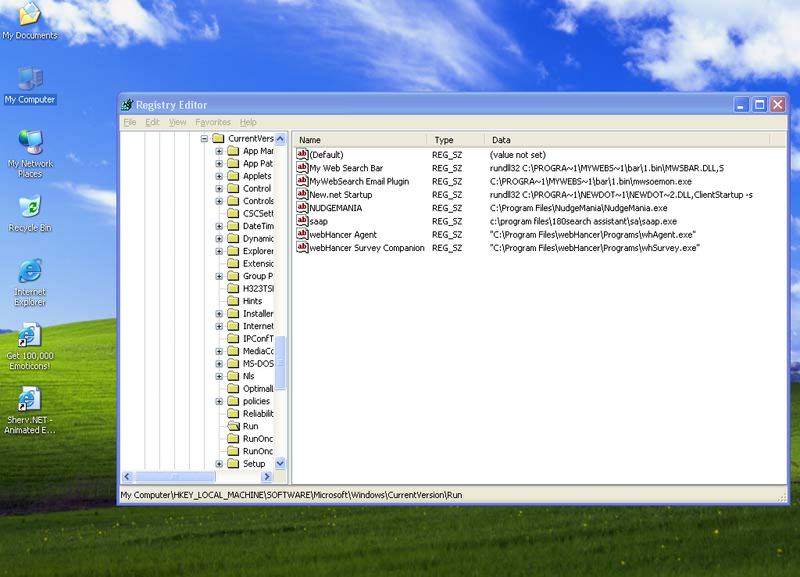Open the My Documents desktop icon

tap(30, 20)
